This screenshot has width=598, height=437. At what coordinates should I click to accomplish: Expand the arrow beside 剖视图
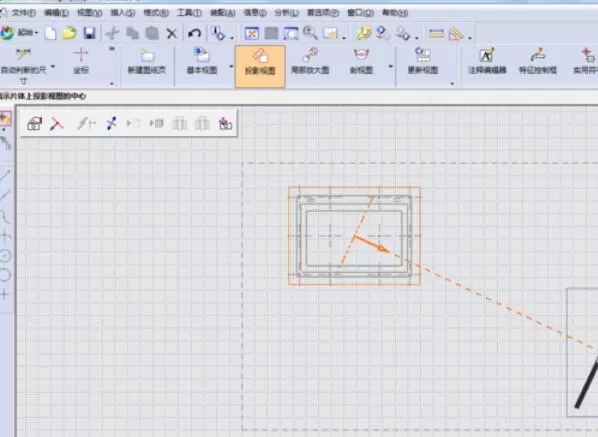[x=390, y=66]
